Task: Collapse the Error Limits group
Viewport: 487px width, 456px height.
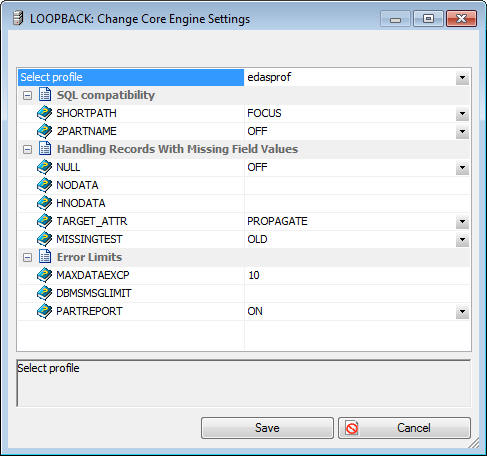Action: [x=28, y=258]
